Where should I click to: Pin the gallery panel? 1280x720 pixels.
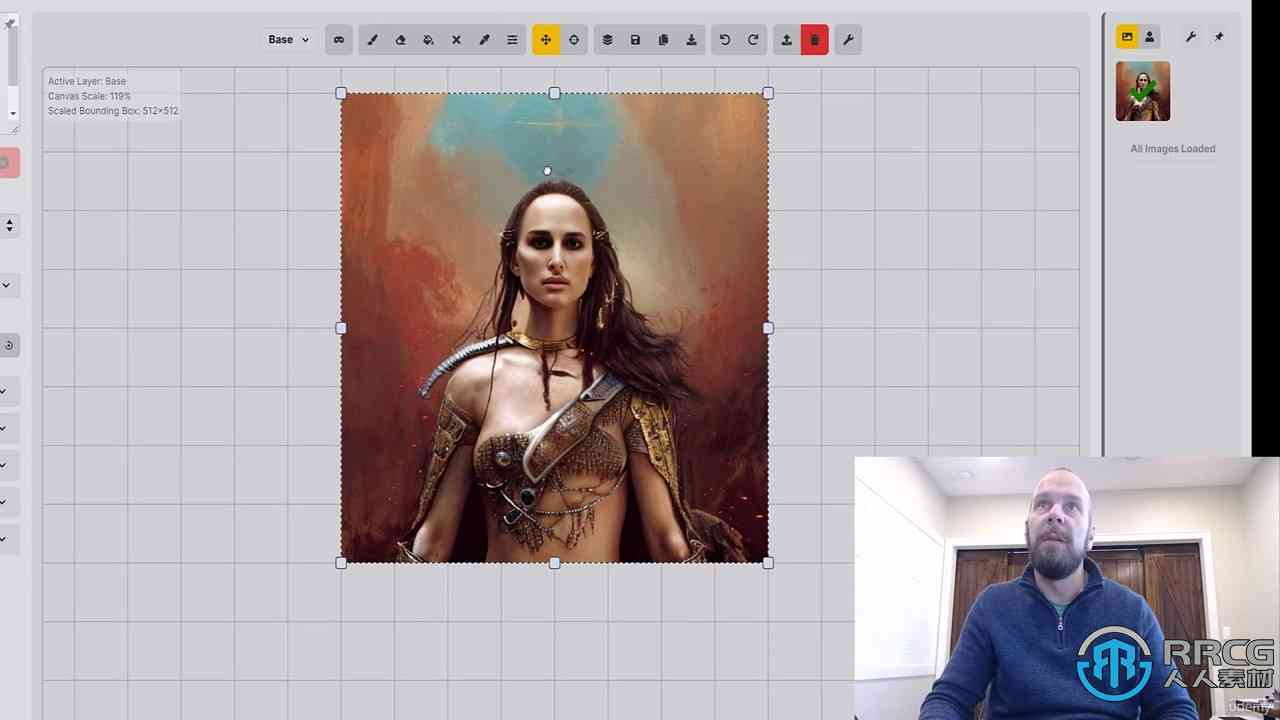coord(1219,37)
